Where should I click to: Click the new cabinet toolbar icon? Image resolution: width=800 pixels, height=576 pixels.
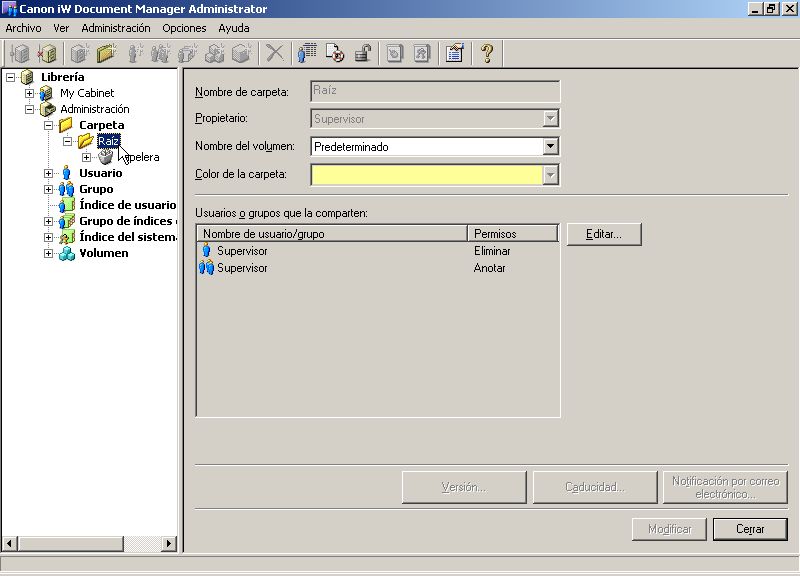pos(79,53)
